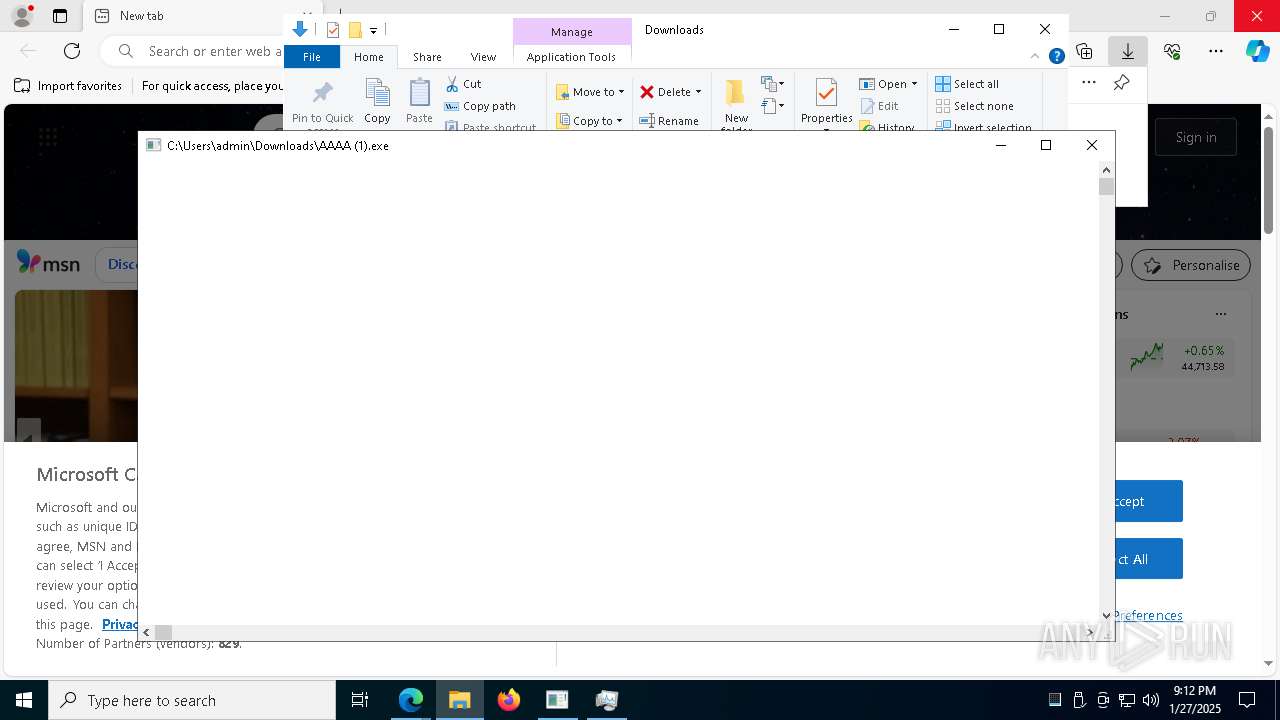Click the properties quick access toolbar icon
Screen dimensions: 1280x720
click(333, 30)
